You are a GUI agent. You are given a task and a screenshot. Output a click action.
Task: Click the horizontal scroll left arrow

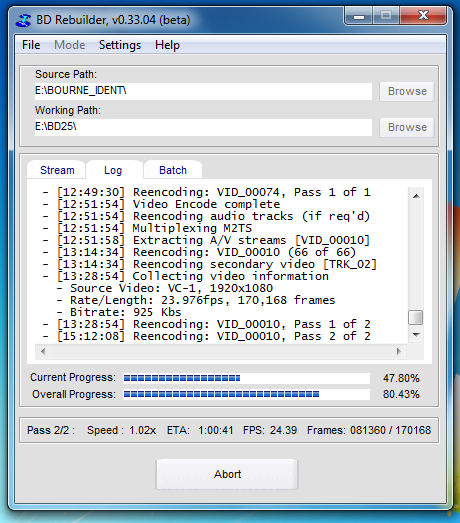tap(43, 351)
